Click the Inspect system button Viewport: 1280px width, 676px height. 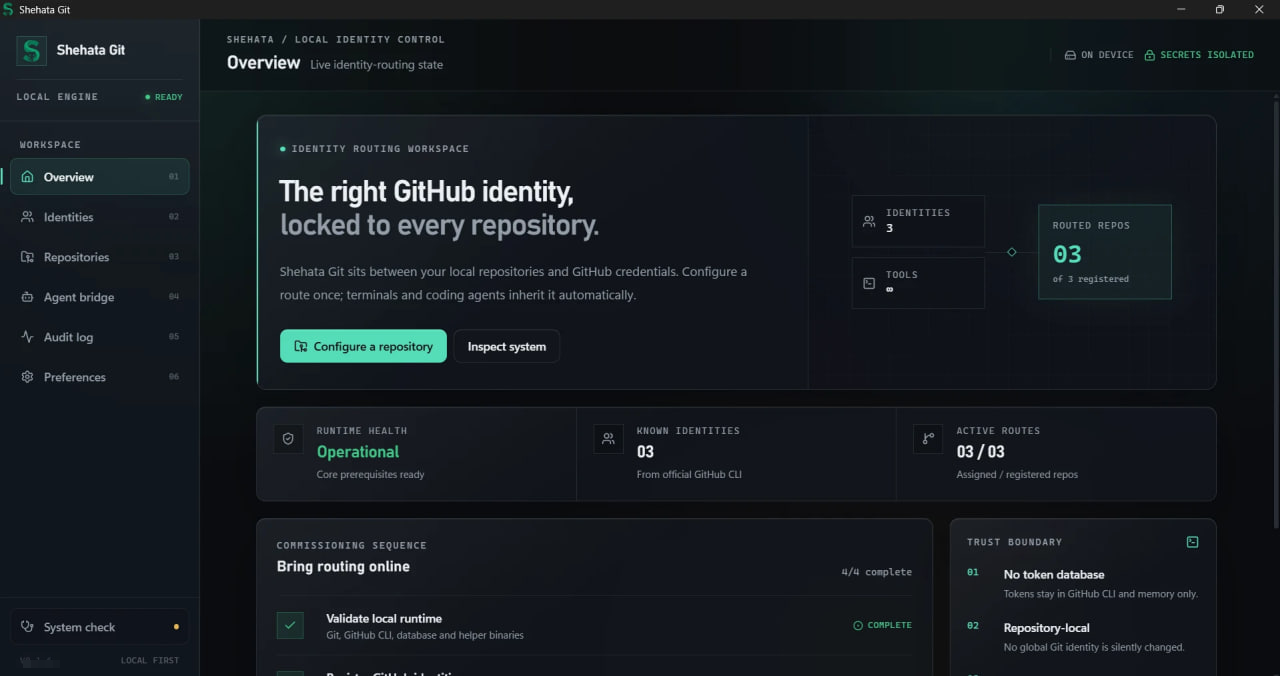[x=507, y=346]
